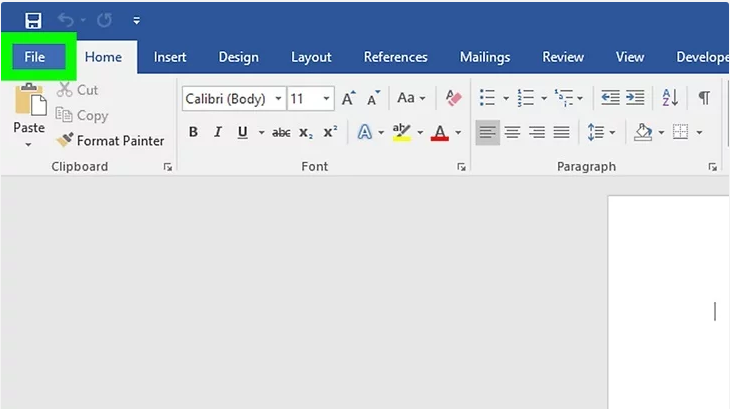Open the font name dropdown arrow

click(x=278, y=99)
